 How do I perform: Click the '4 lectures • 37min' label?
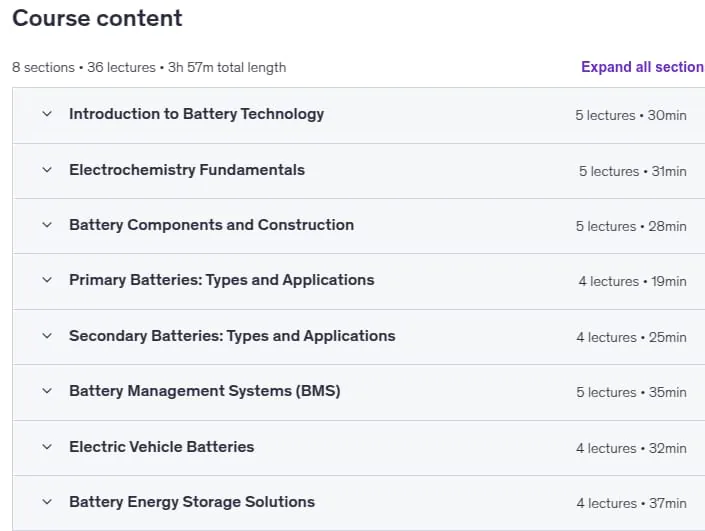[631, 503]
